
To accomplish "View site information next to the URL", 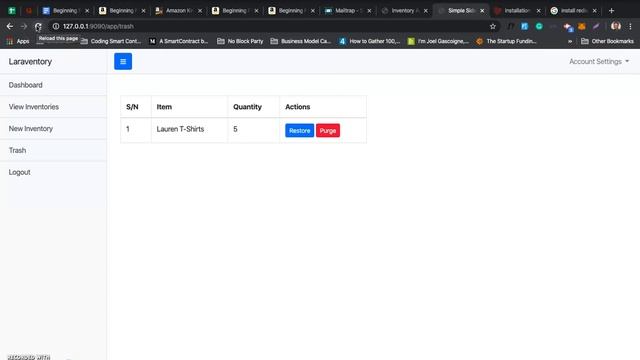I will point(56,26).
